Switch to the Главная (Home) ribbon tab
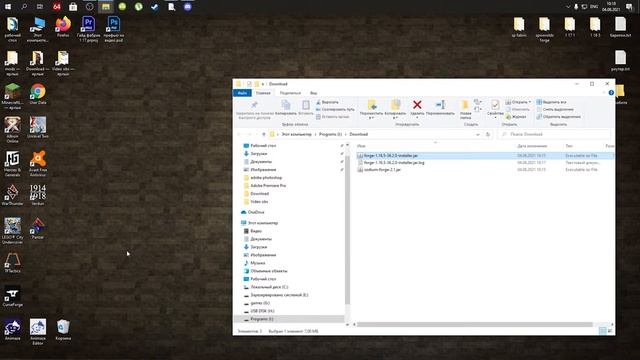The width and height of the screenshot is (640, 360). click(263, 93)
